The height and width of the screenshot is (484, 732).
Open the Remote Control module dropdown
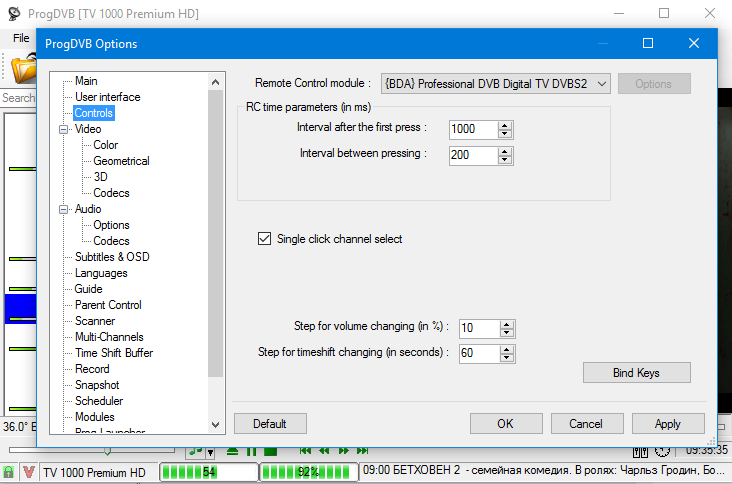[601, 84]
